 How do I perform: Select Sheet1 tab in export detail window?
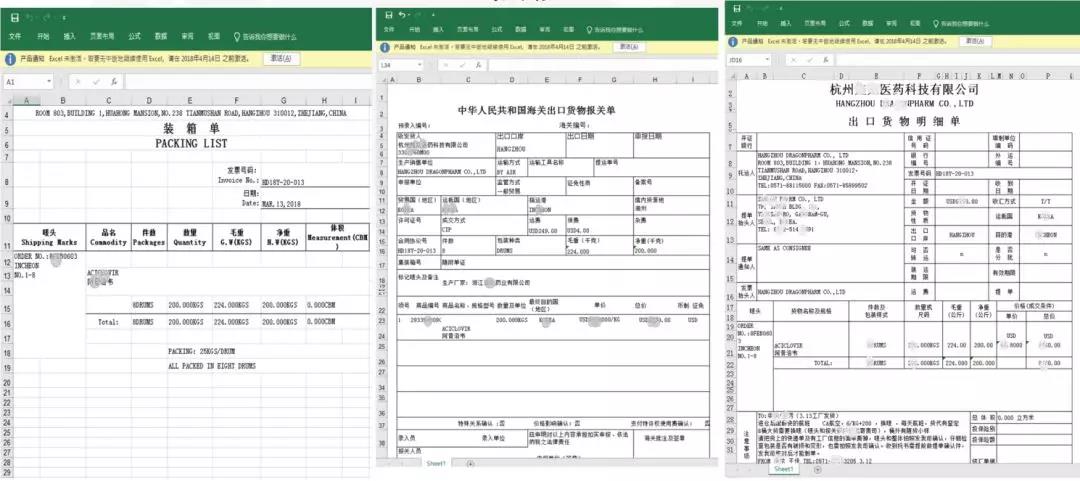click(x=783, y=469)
